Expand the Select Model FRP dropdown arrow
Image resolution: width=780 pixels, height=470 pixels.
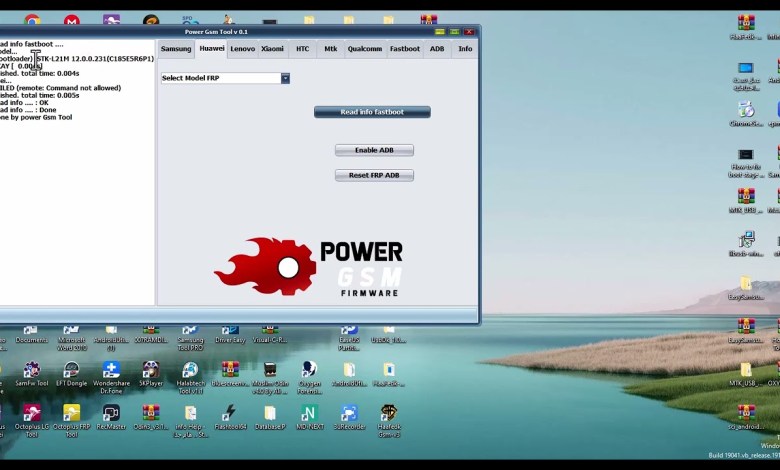(x=285, y=78)
